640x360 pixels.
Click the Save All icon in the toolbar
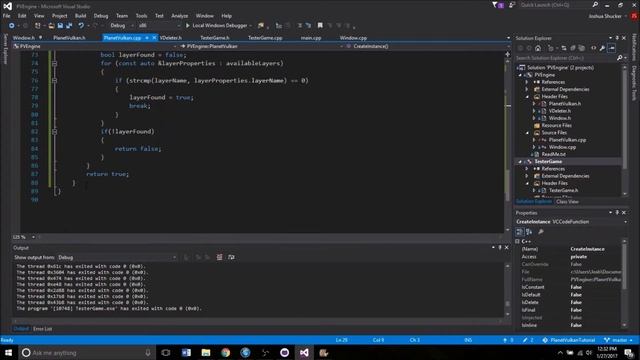pos(69,26)
